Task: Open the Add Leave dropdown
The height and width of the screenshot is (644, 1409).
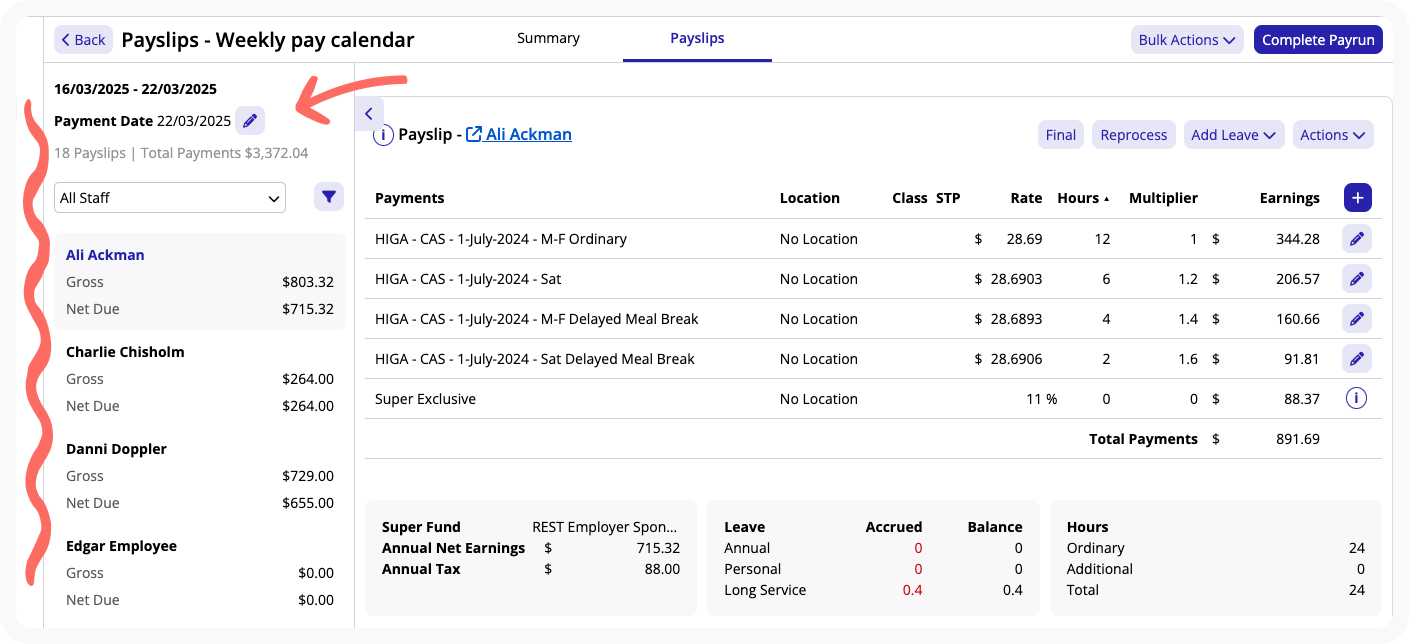Action: (1234, 135)
